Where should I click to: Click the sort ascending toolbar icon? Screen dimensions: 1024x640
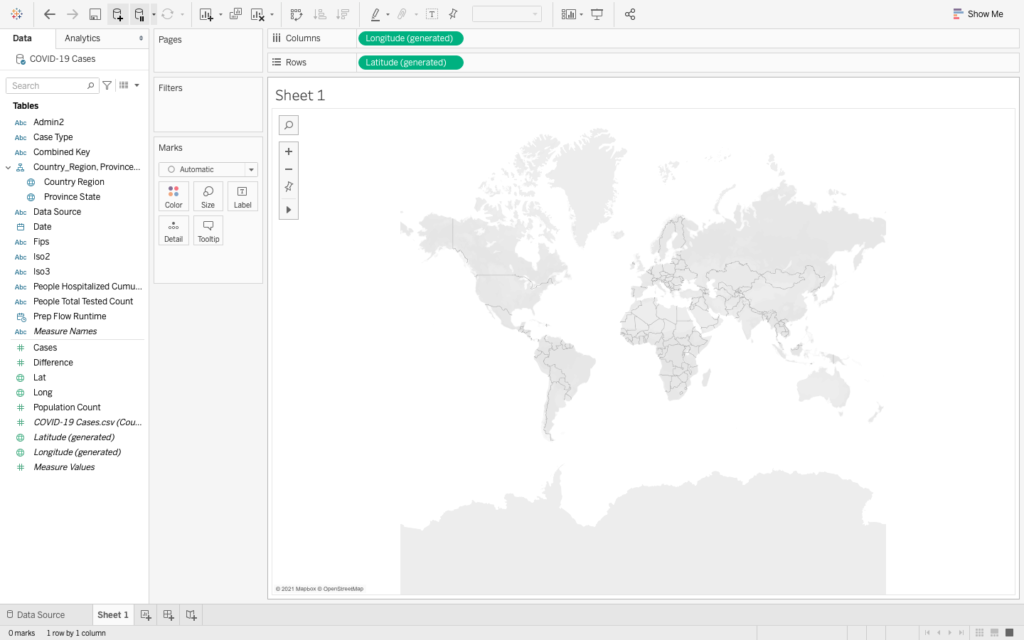coord(318,14)
